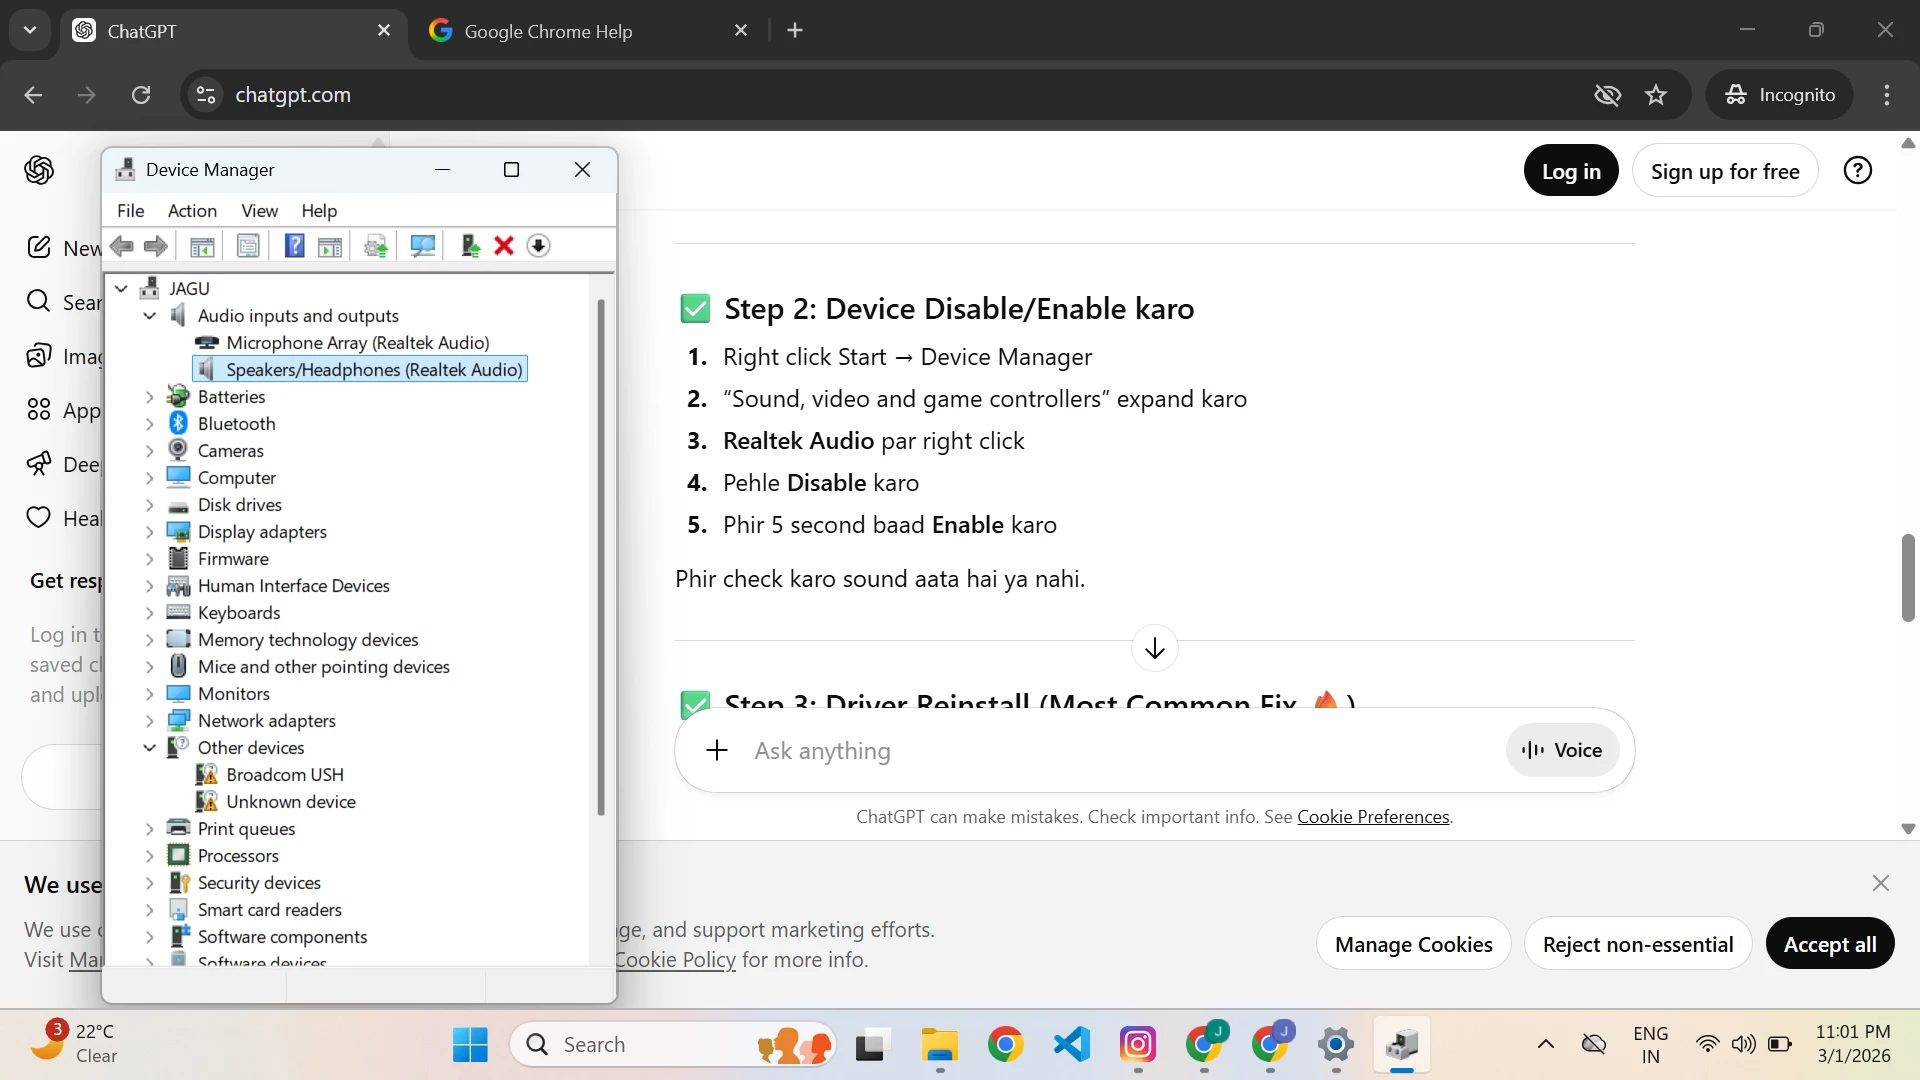
Task: Open the Action menu
Action: click(192, 211)
